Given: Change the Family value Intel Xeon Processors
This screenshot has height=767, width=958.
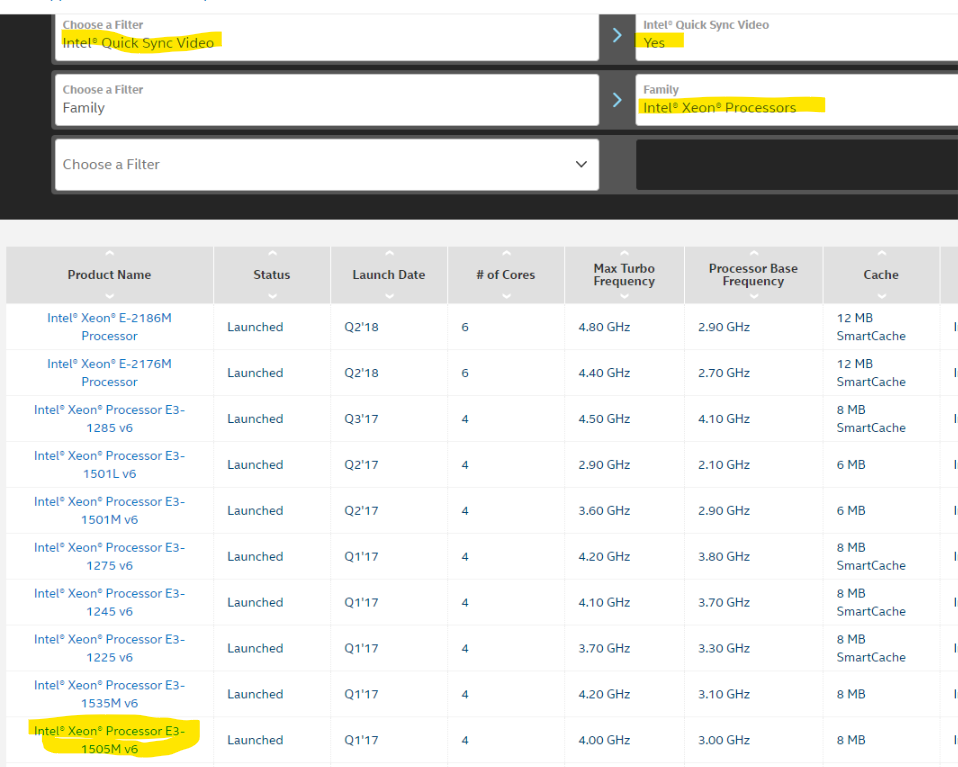Looking at the screenshot, I should pyautogui.click(x=797, y=100).
